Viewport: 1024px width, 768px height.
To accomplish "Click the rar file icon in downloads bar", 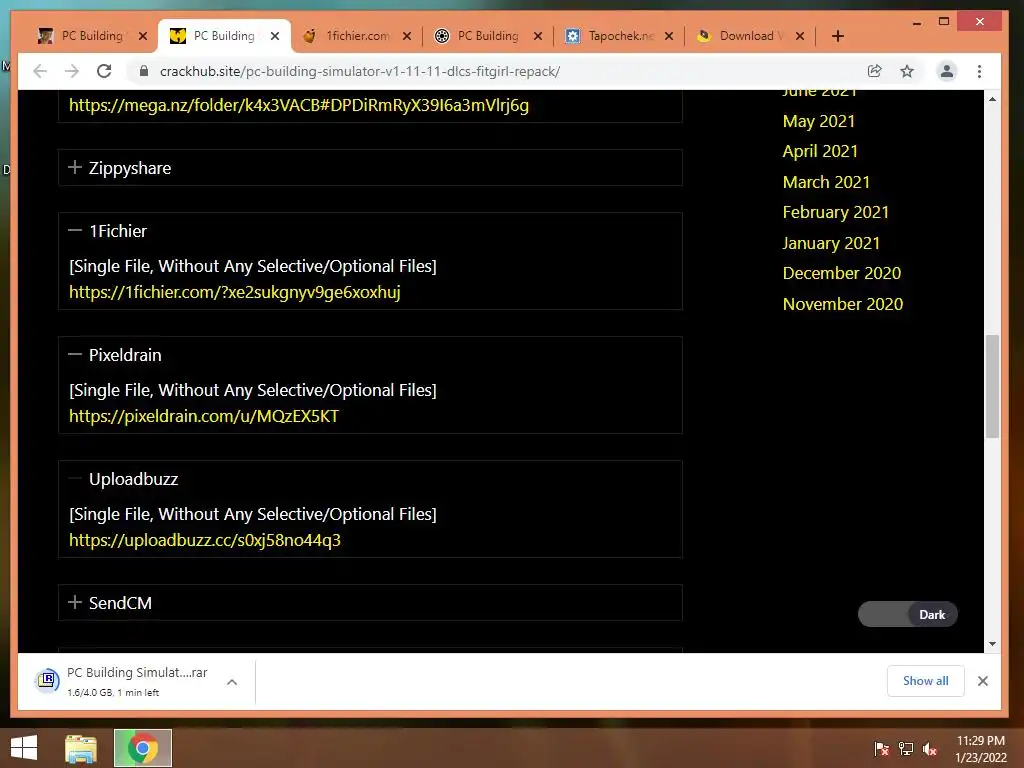I will click(47, 681).
